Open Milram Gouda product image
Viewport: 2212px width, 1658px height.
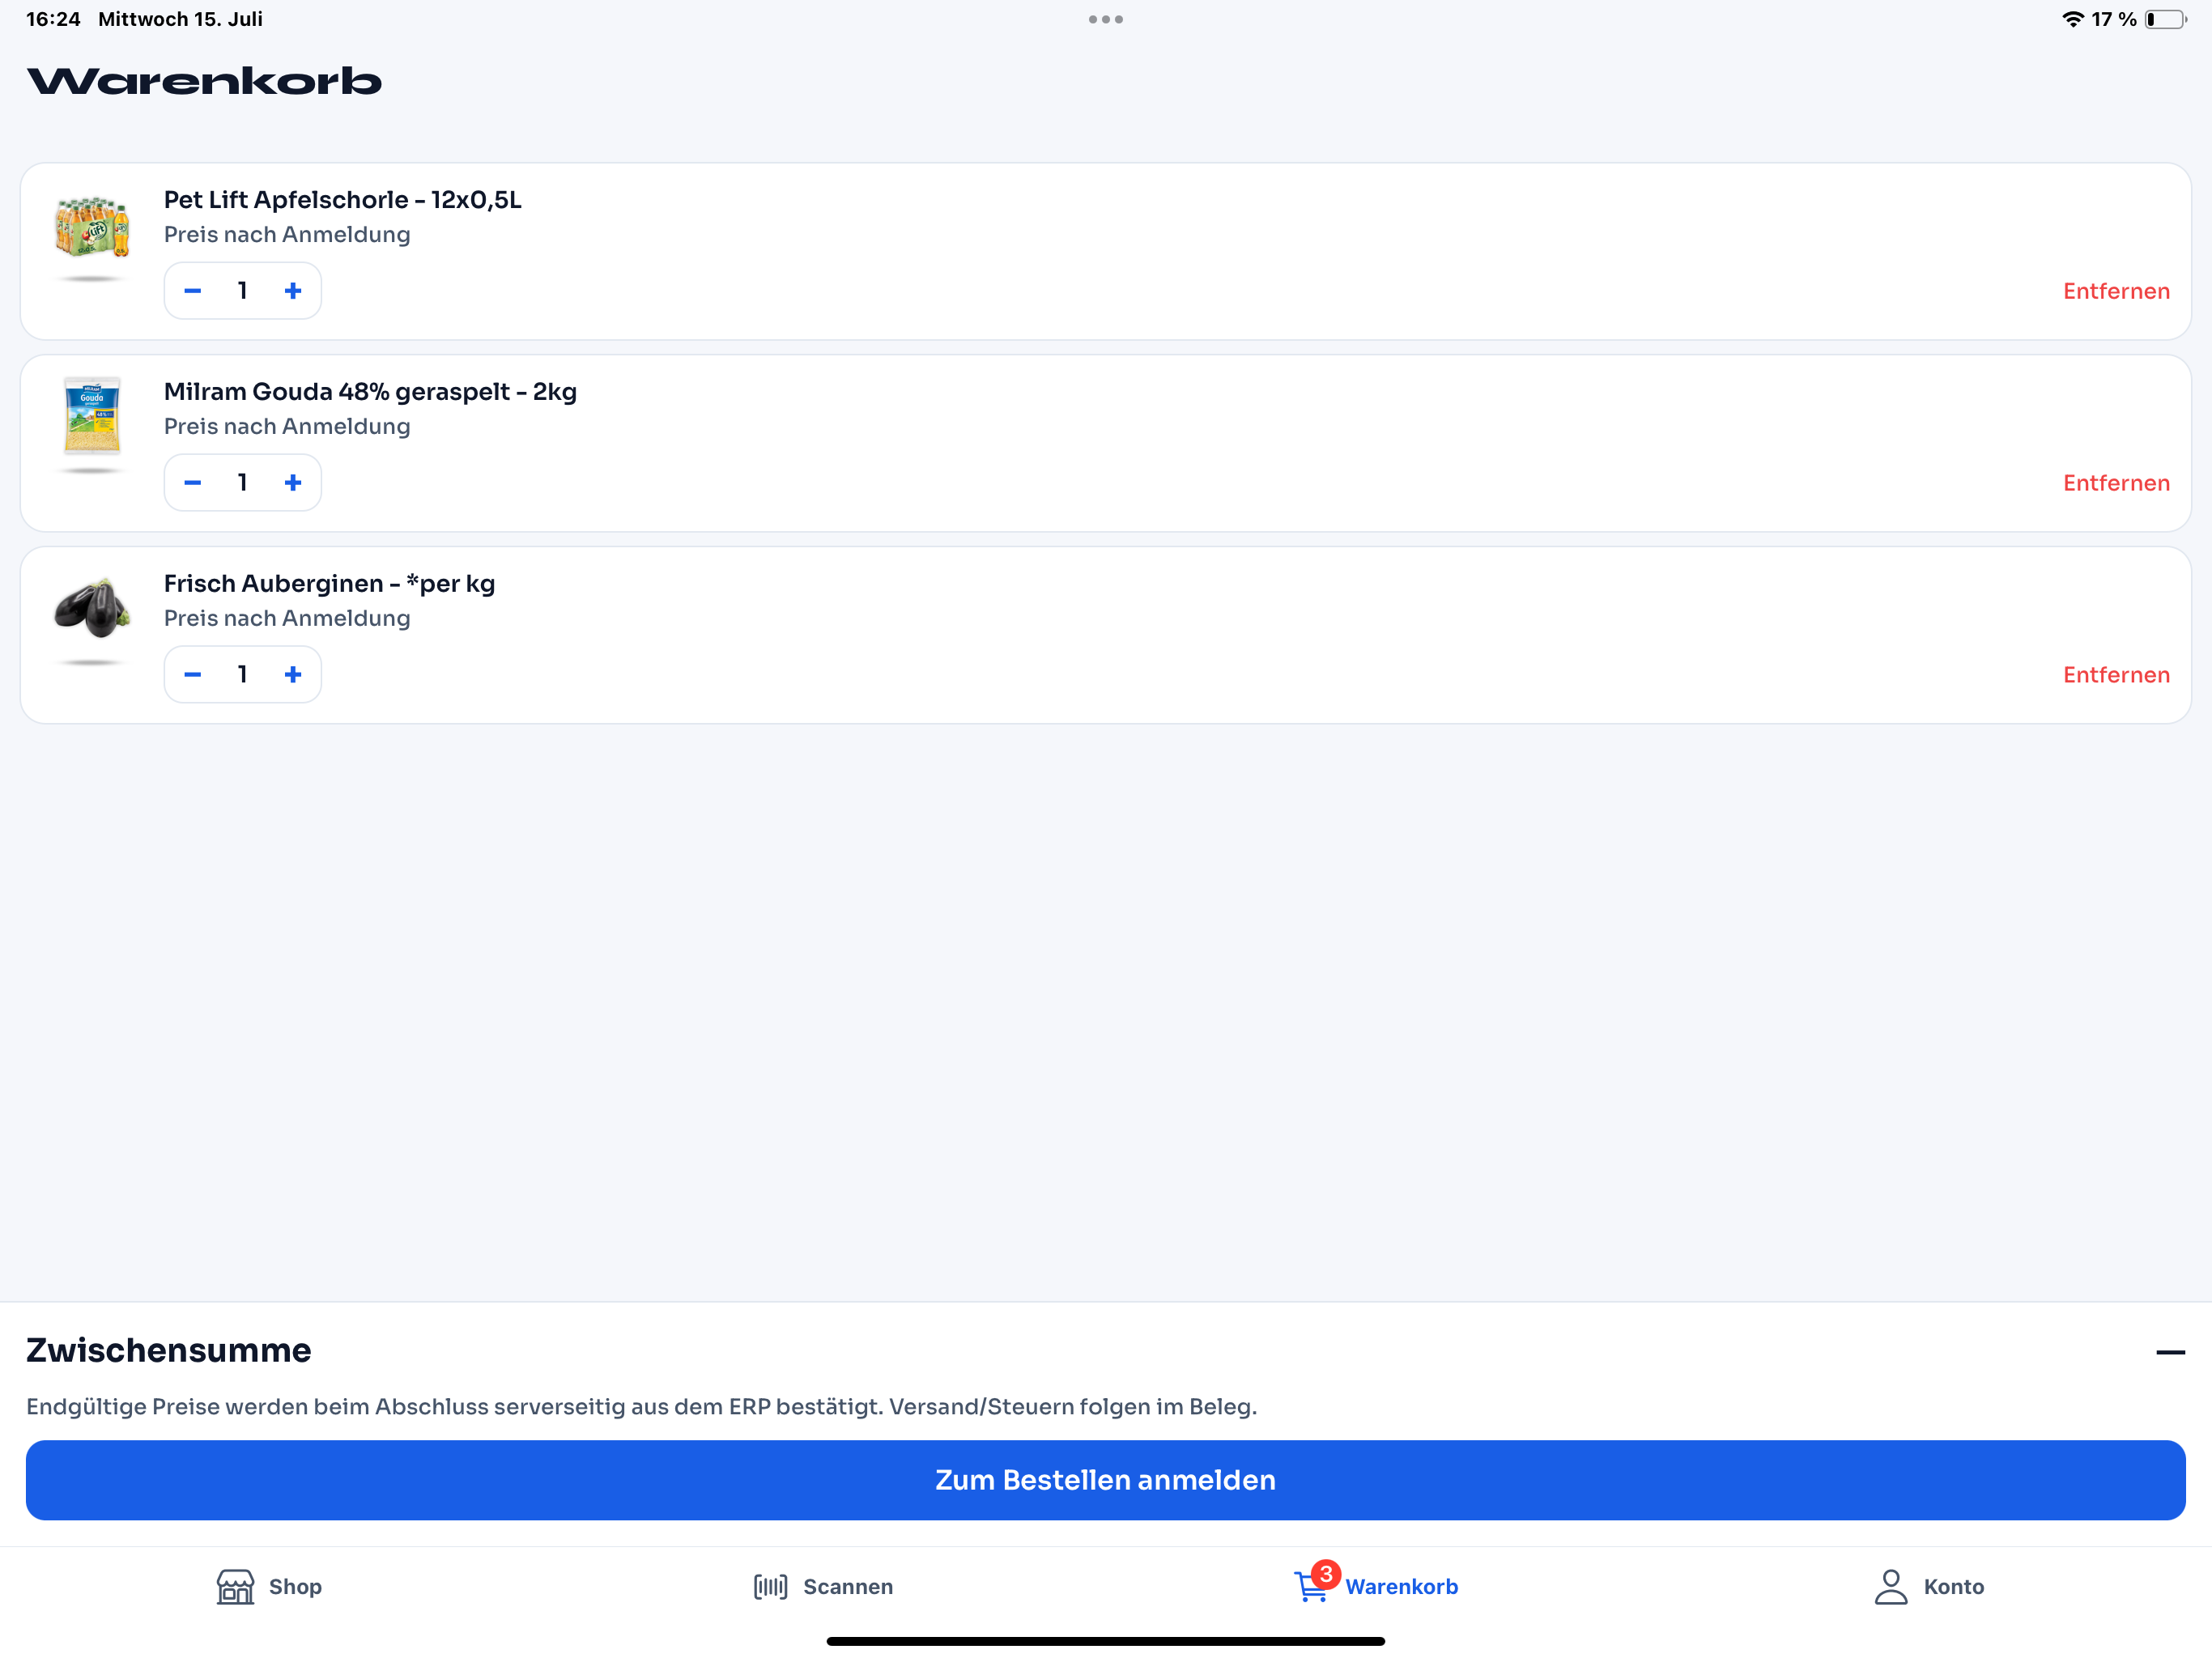coord(91,417)
